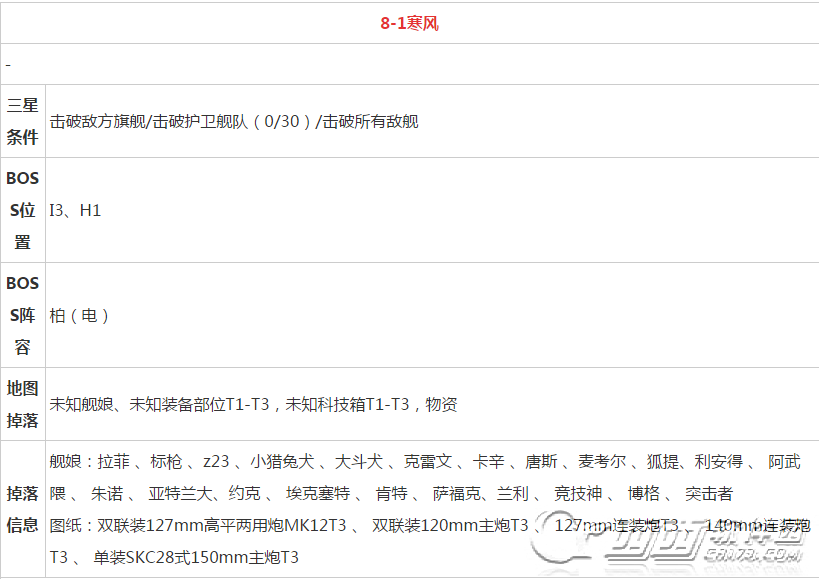Click the ship name 竞技神
The width and height of the screenshot is (819, 579).
pyautogui.click(x=578, y=493)
